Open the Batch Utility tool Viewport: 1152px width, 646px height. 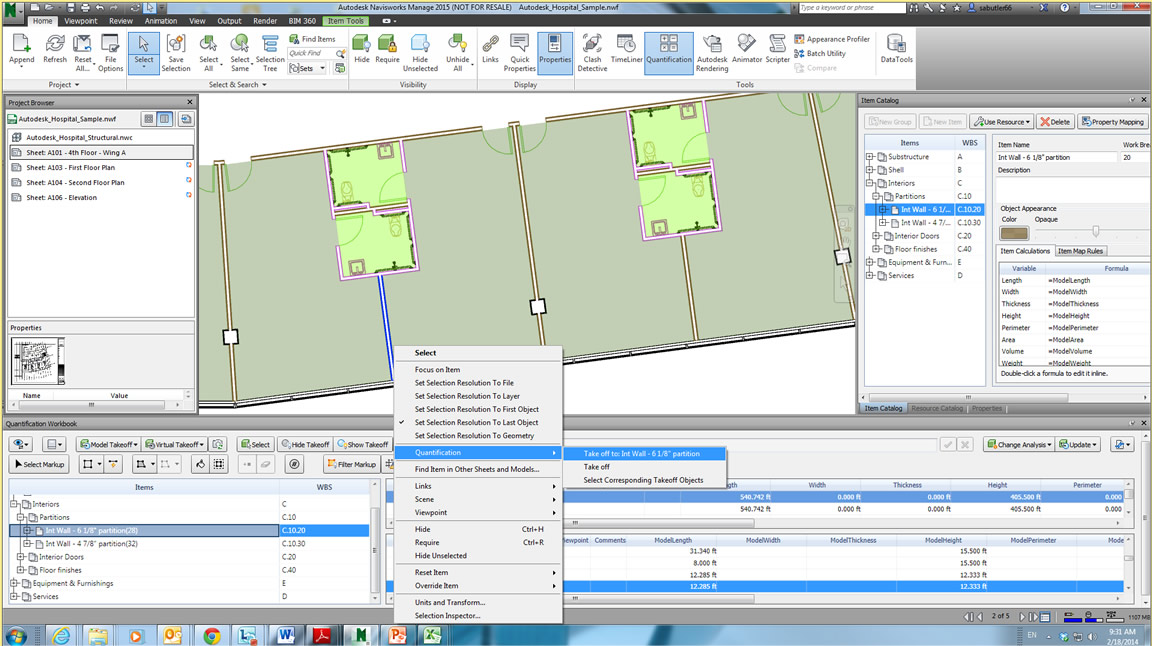click(820, 54)
